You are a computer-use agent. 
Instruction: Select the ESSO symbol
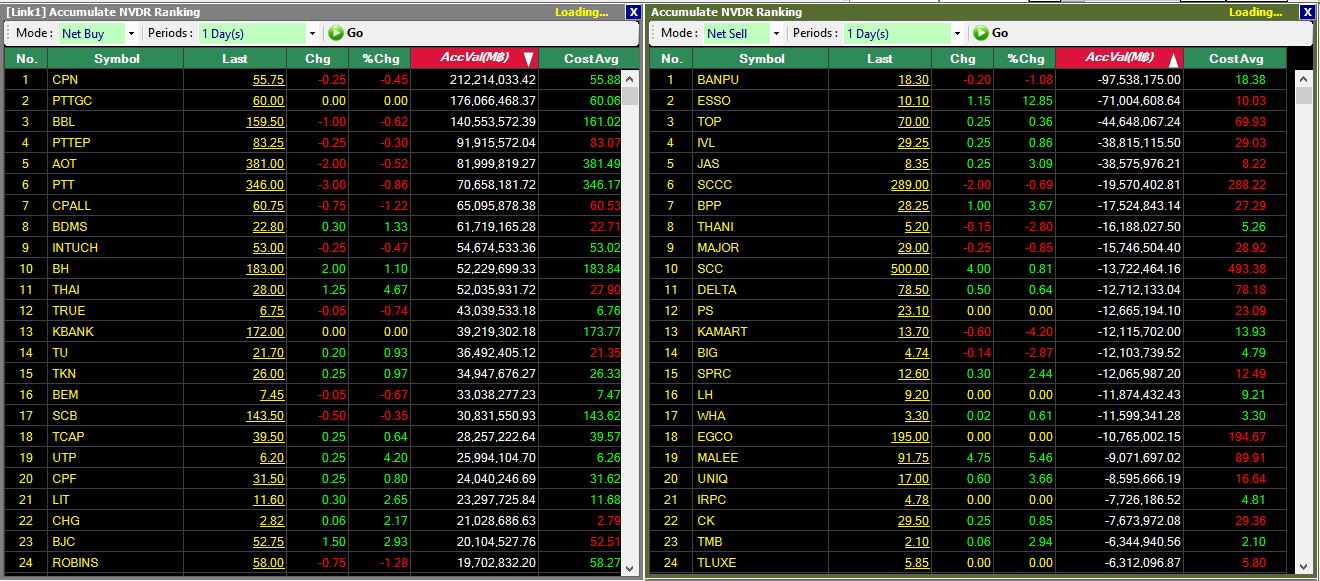coord(714,100)
